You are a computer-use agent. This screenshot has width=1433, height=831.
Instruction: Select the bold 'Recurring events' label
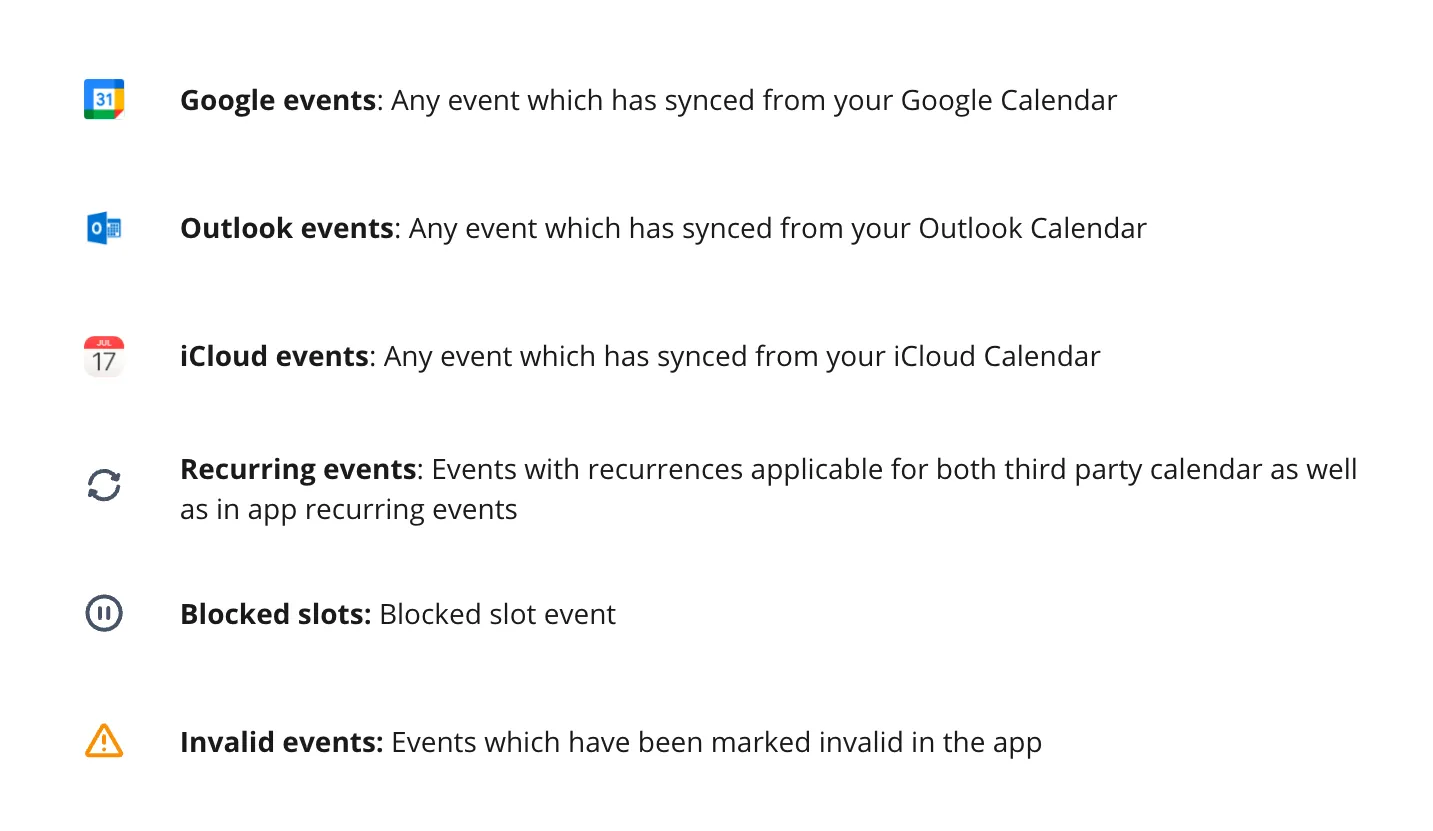(298, 469)
